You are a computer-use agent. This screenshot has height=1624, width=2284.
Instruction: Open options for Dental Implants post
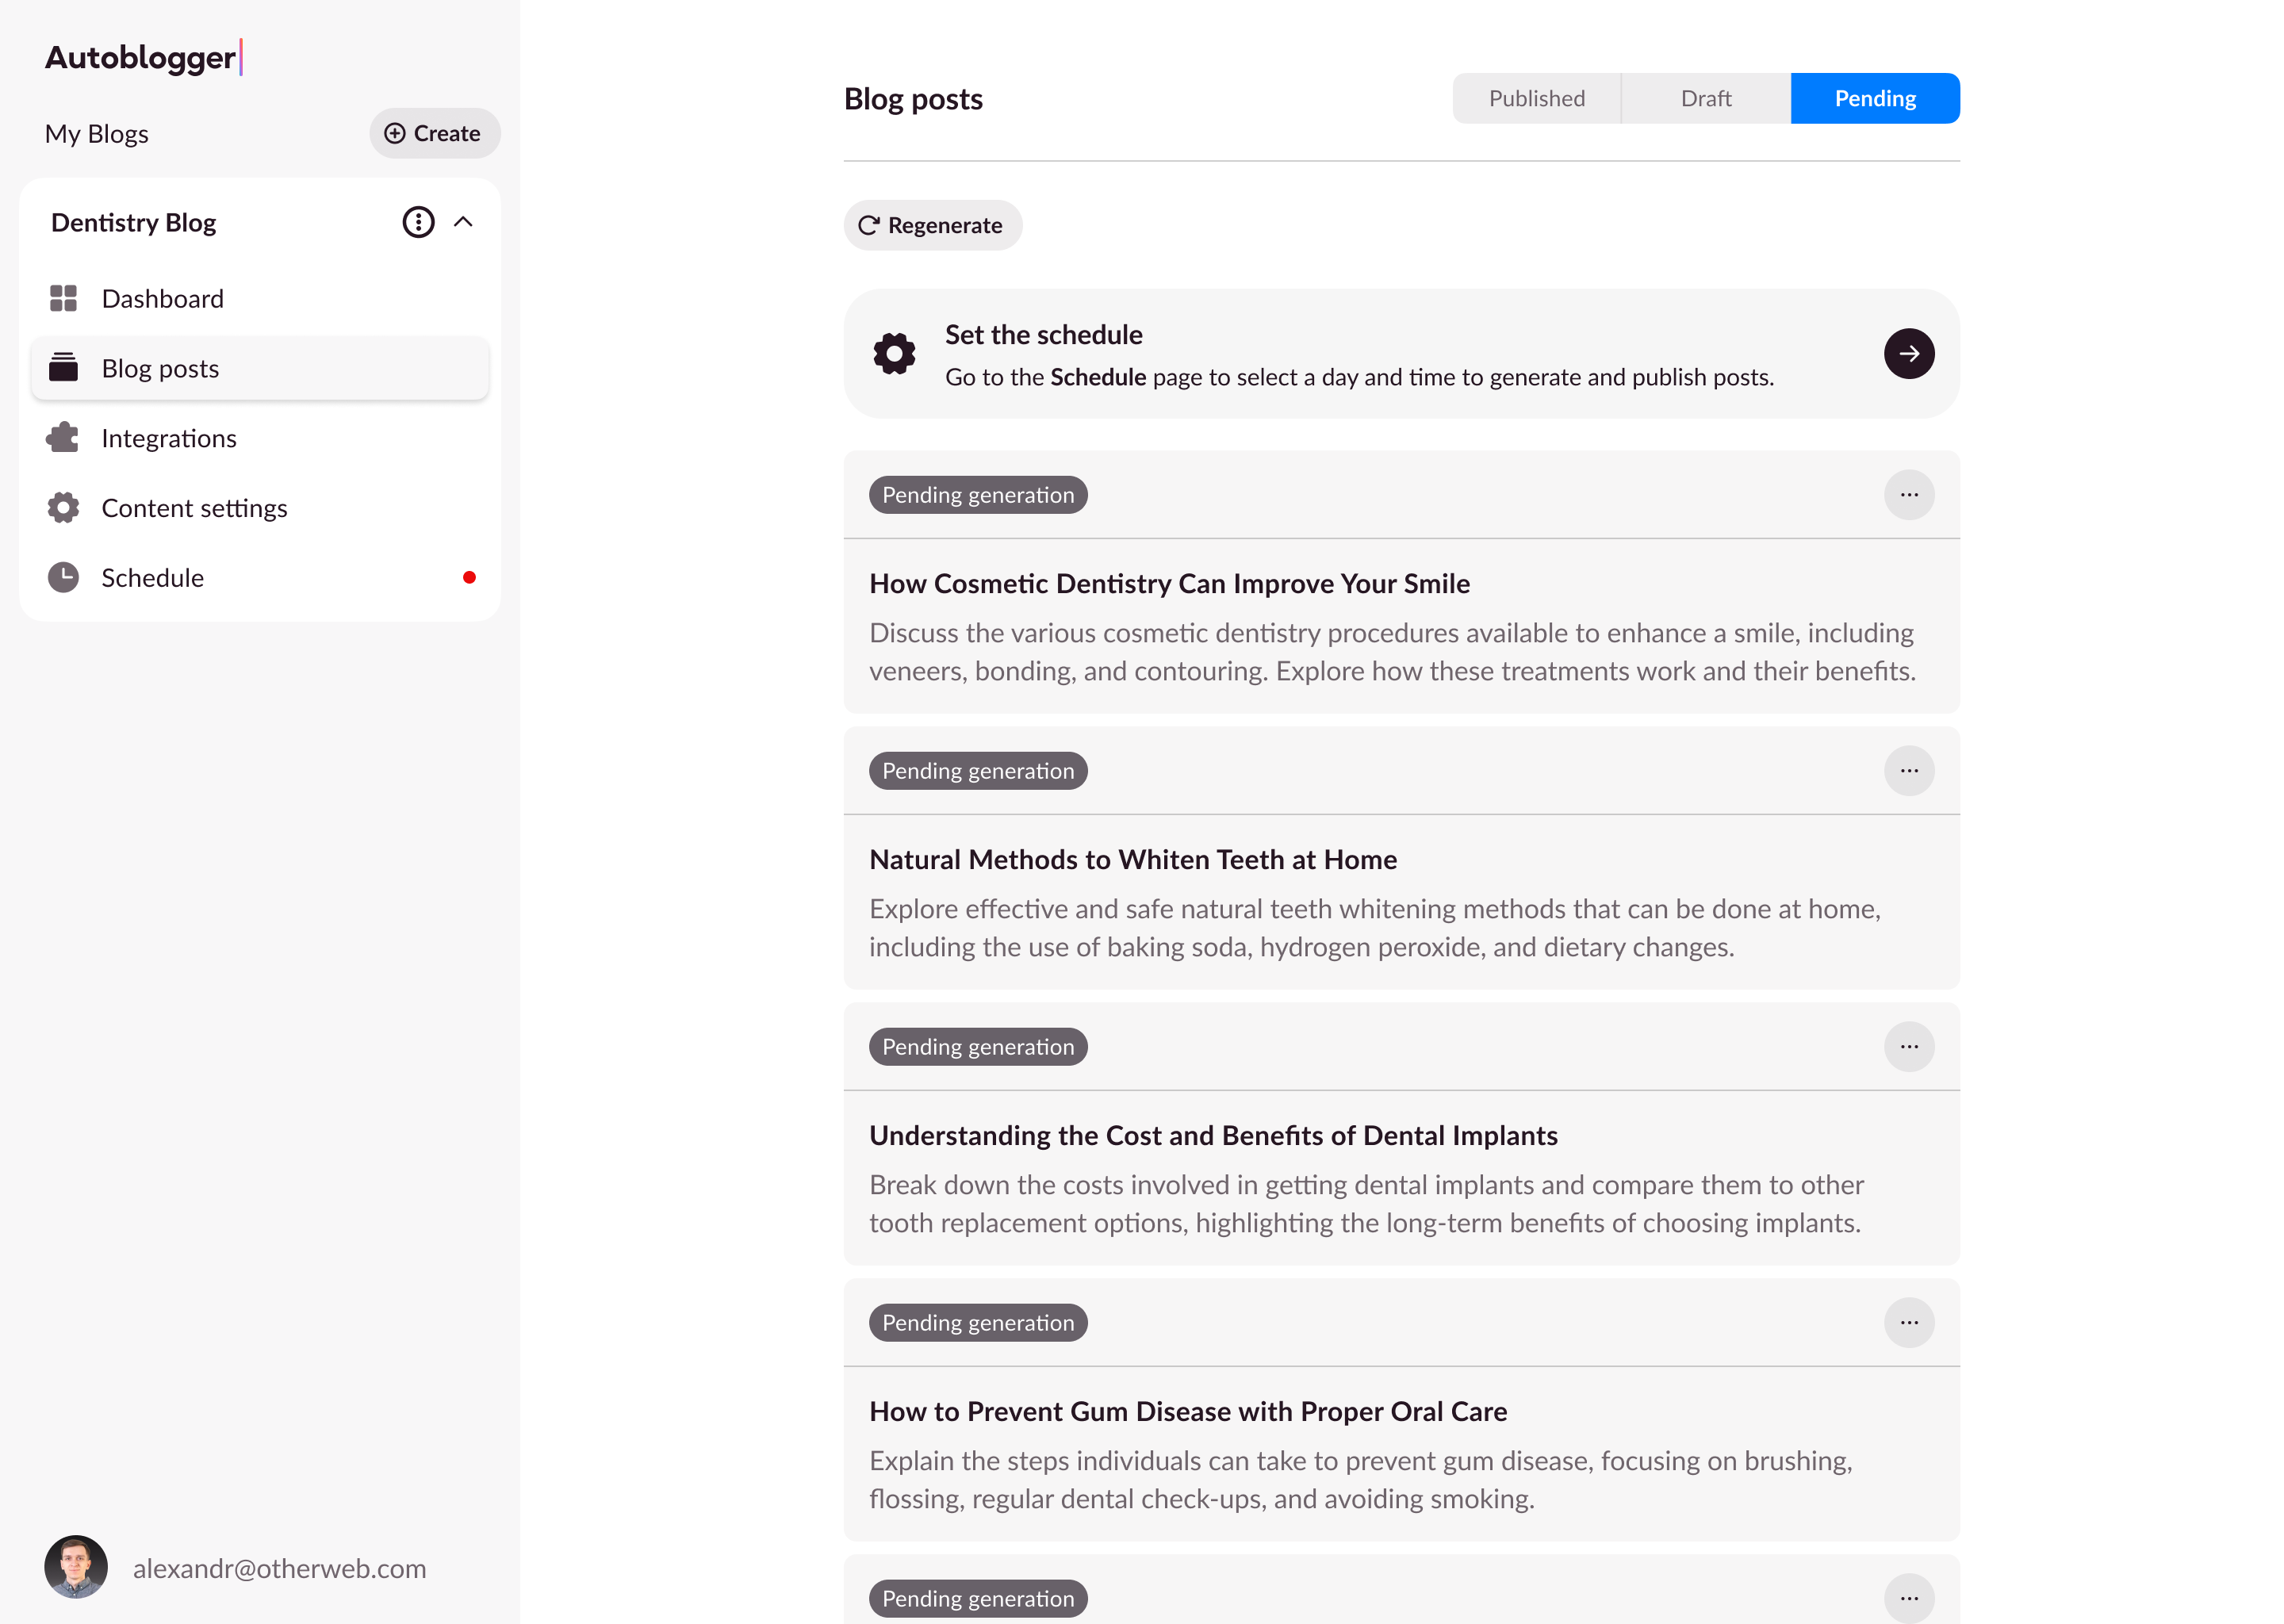coord(1908,1047)
